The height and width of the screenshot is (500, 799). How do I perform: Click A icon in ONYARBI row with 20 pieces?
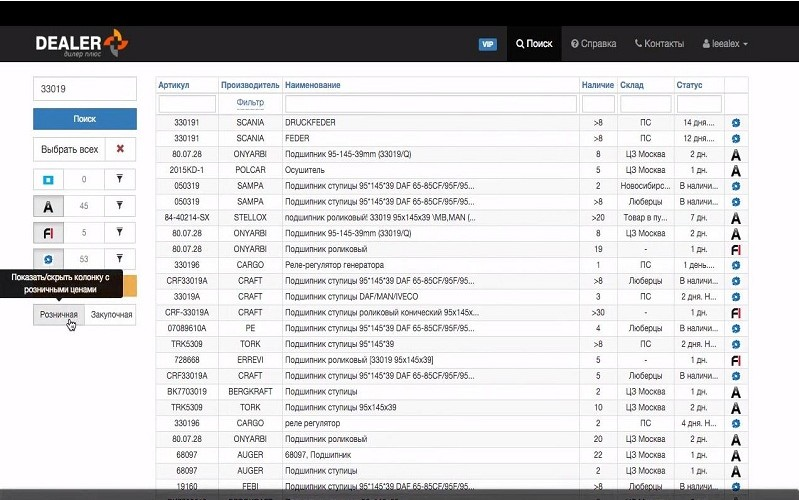click(x=736, y=440)
